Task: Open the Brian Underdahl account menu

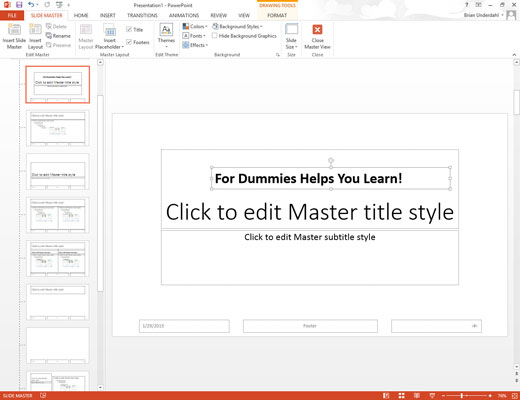Action: (x=484, y=15)
